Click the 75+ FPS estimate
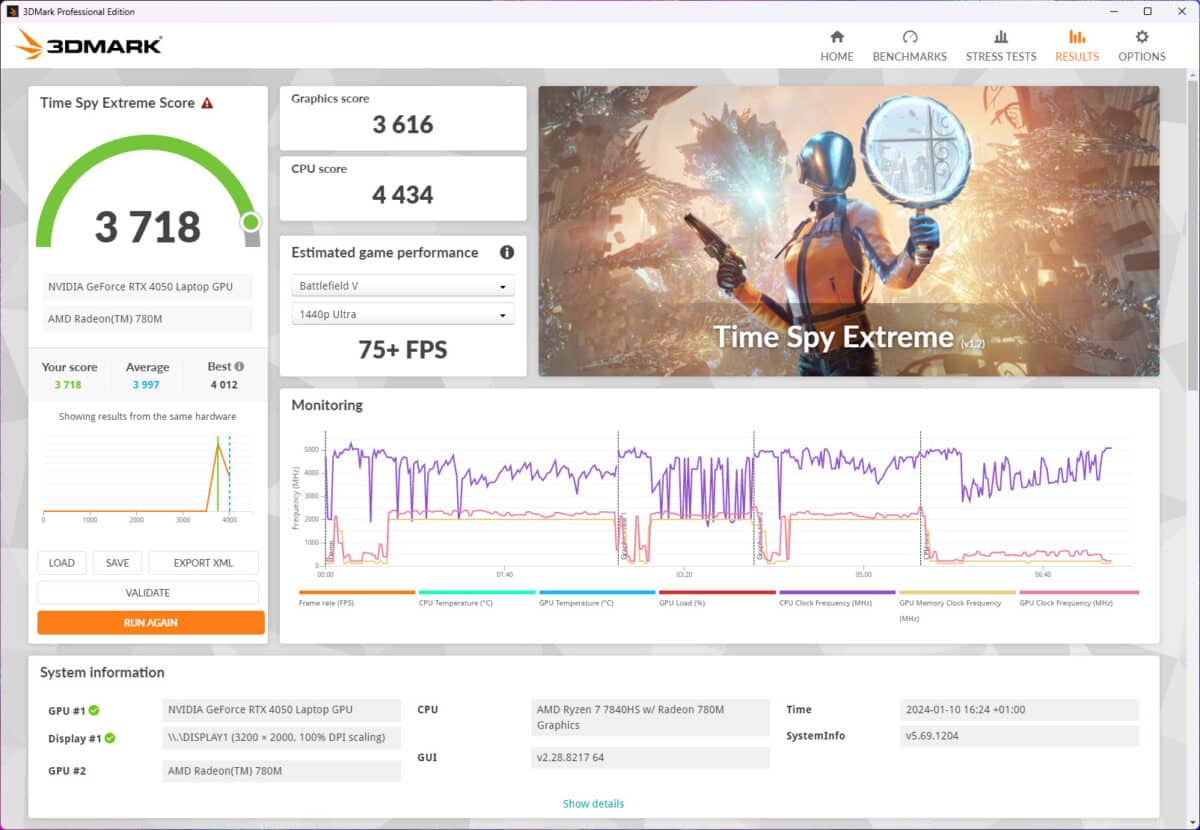Screen dimensions: 1200x830 [x=403, y=350]
